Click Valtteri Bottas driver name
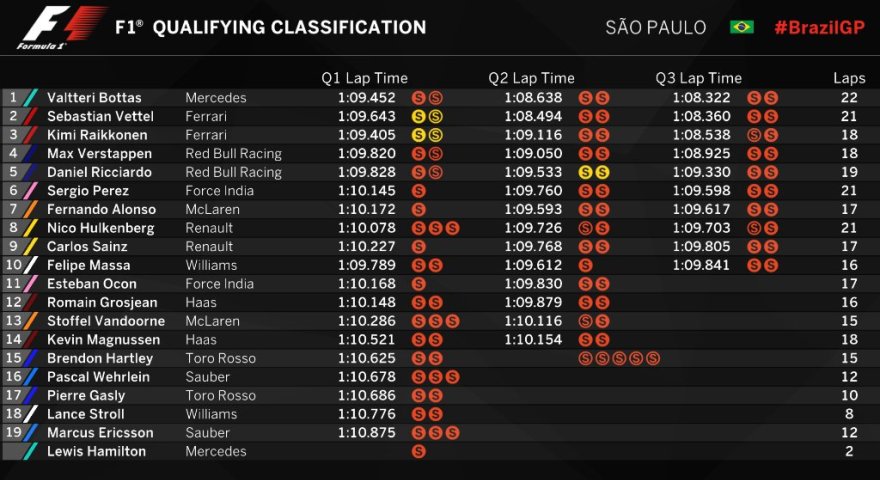This screenshot has height=480, width=880. [x=94, y=98]
